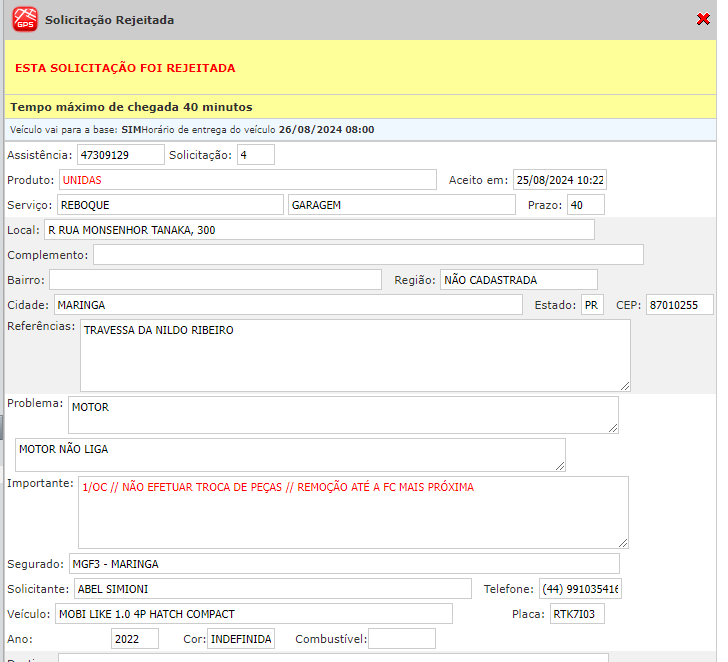This screenshot has width=728, height=662.
Task: Click the Solicitação Rejeitada title text
Action: [110, 20]
